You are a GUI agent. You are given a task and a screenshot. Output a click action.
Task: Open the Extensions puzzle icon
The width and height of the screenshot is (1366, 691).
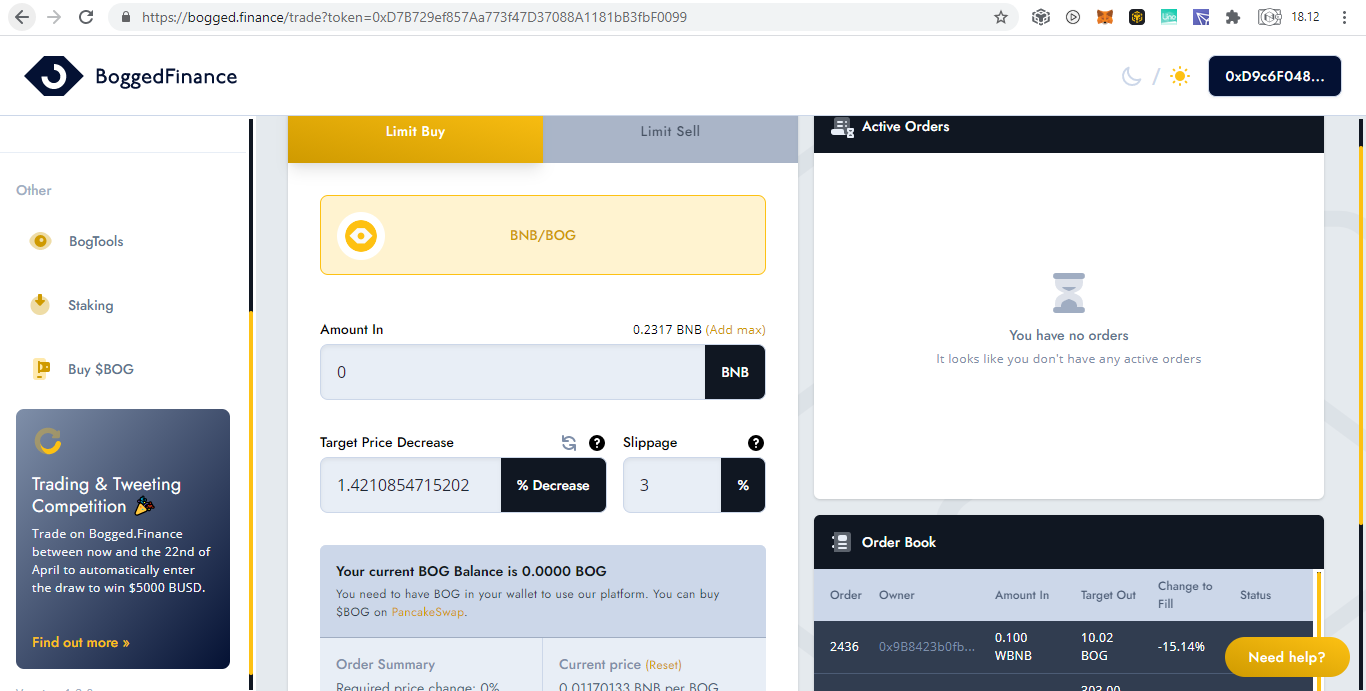pos(1233,17)
